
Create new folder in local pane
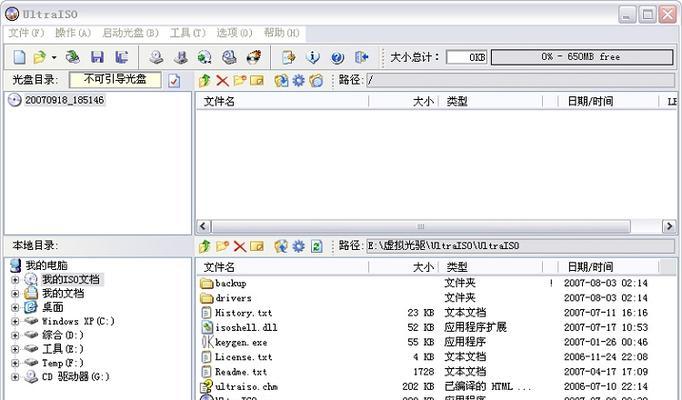222,247
